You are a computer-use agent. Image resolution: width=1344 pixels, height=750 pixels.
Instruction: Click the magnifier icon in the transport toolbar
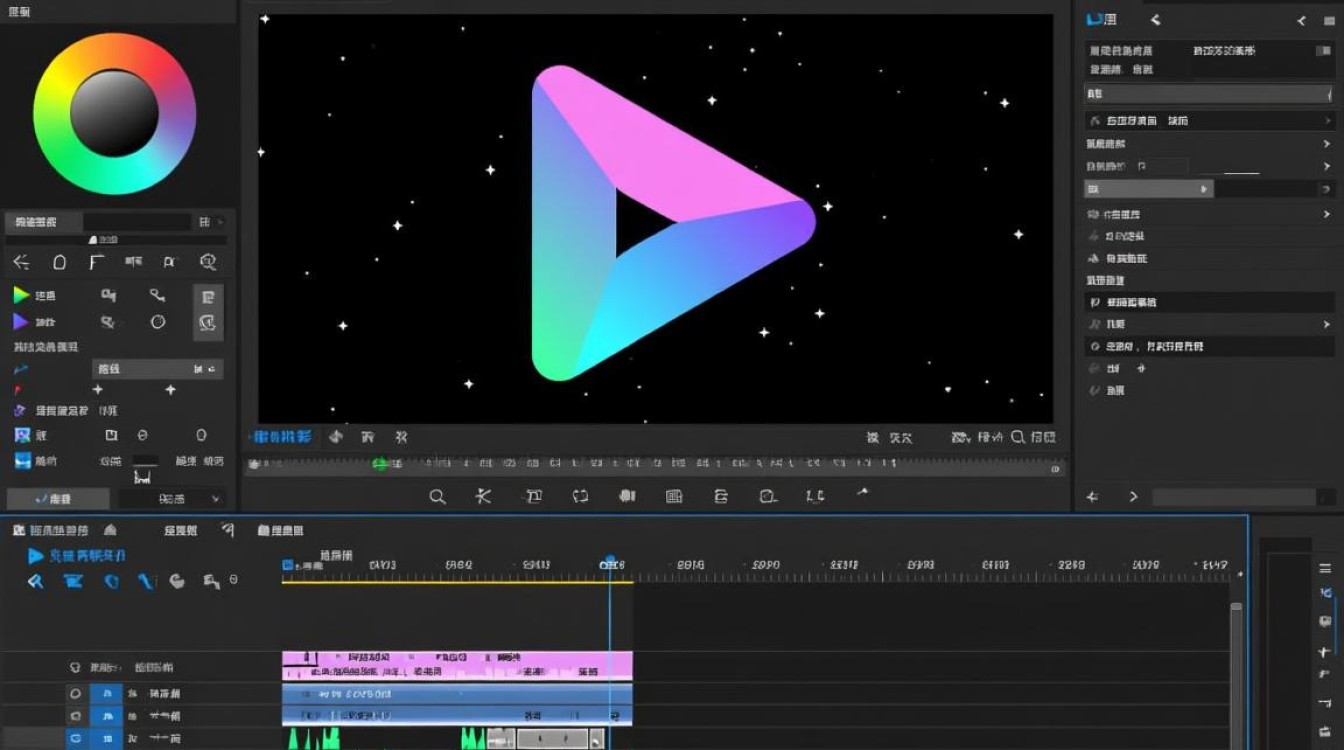tap(437, 496)
